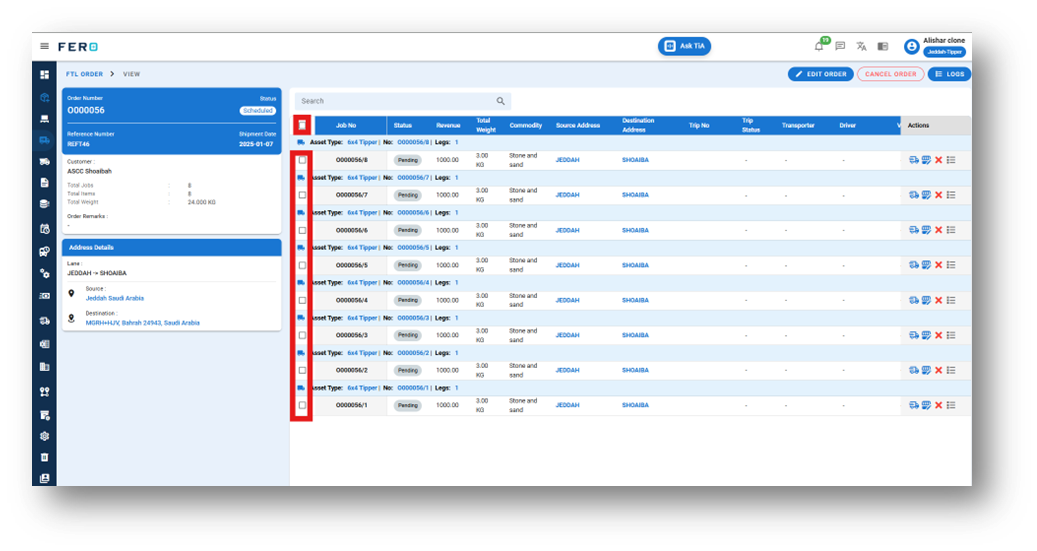Check the box for job 0000056/3
This screenshot has width=1037, height=551.
pyautogui.click(x=302, y=335)
